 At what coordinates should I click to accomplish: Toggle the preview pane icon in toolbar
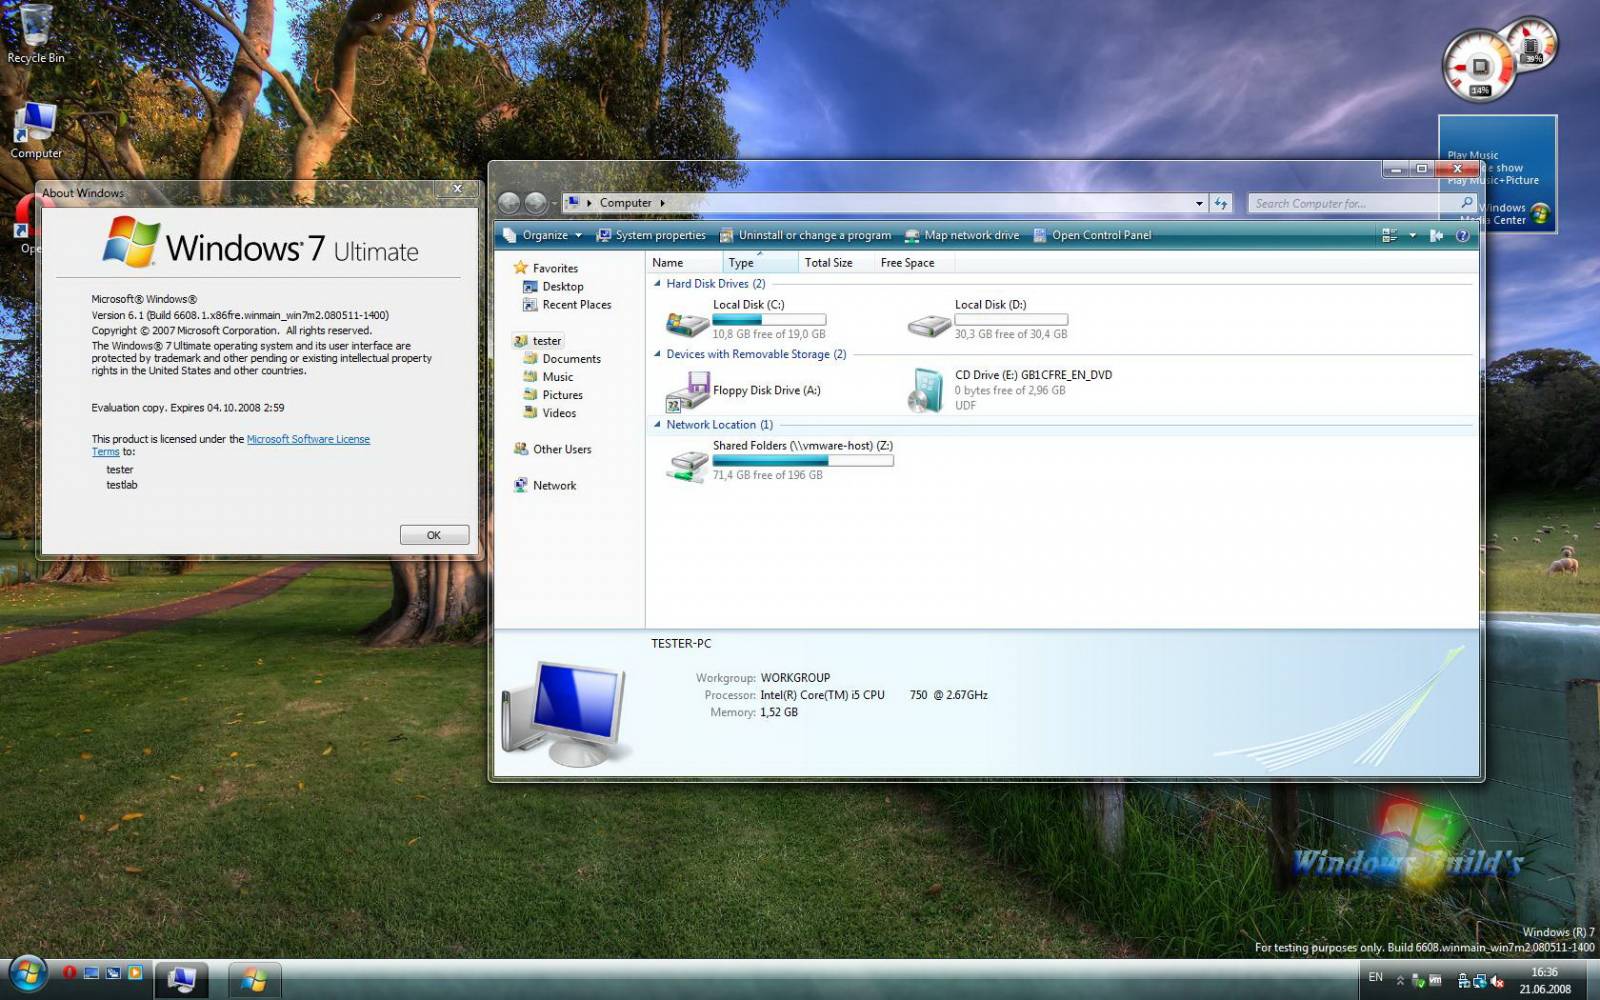tap(1436, 236)
